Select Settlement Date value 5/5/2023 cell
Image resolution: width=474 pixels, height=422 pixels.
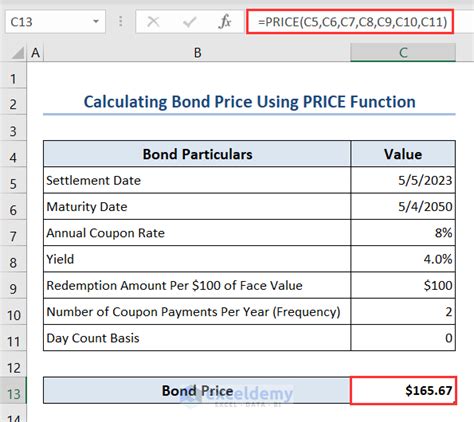(403, 180)
